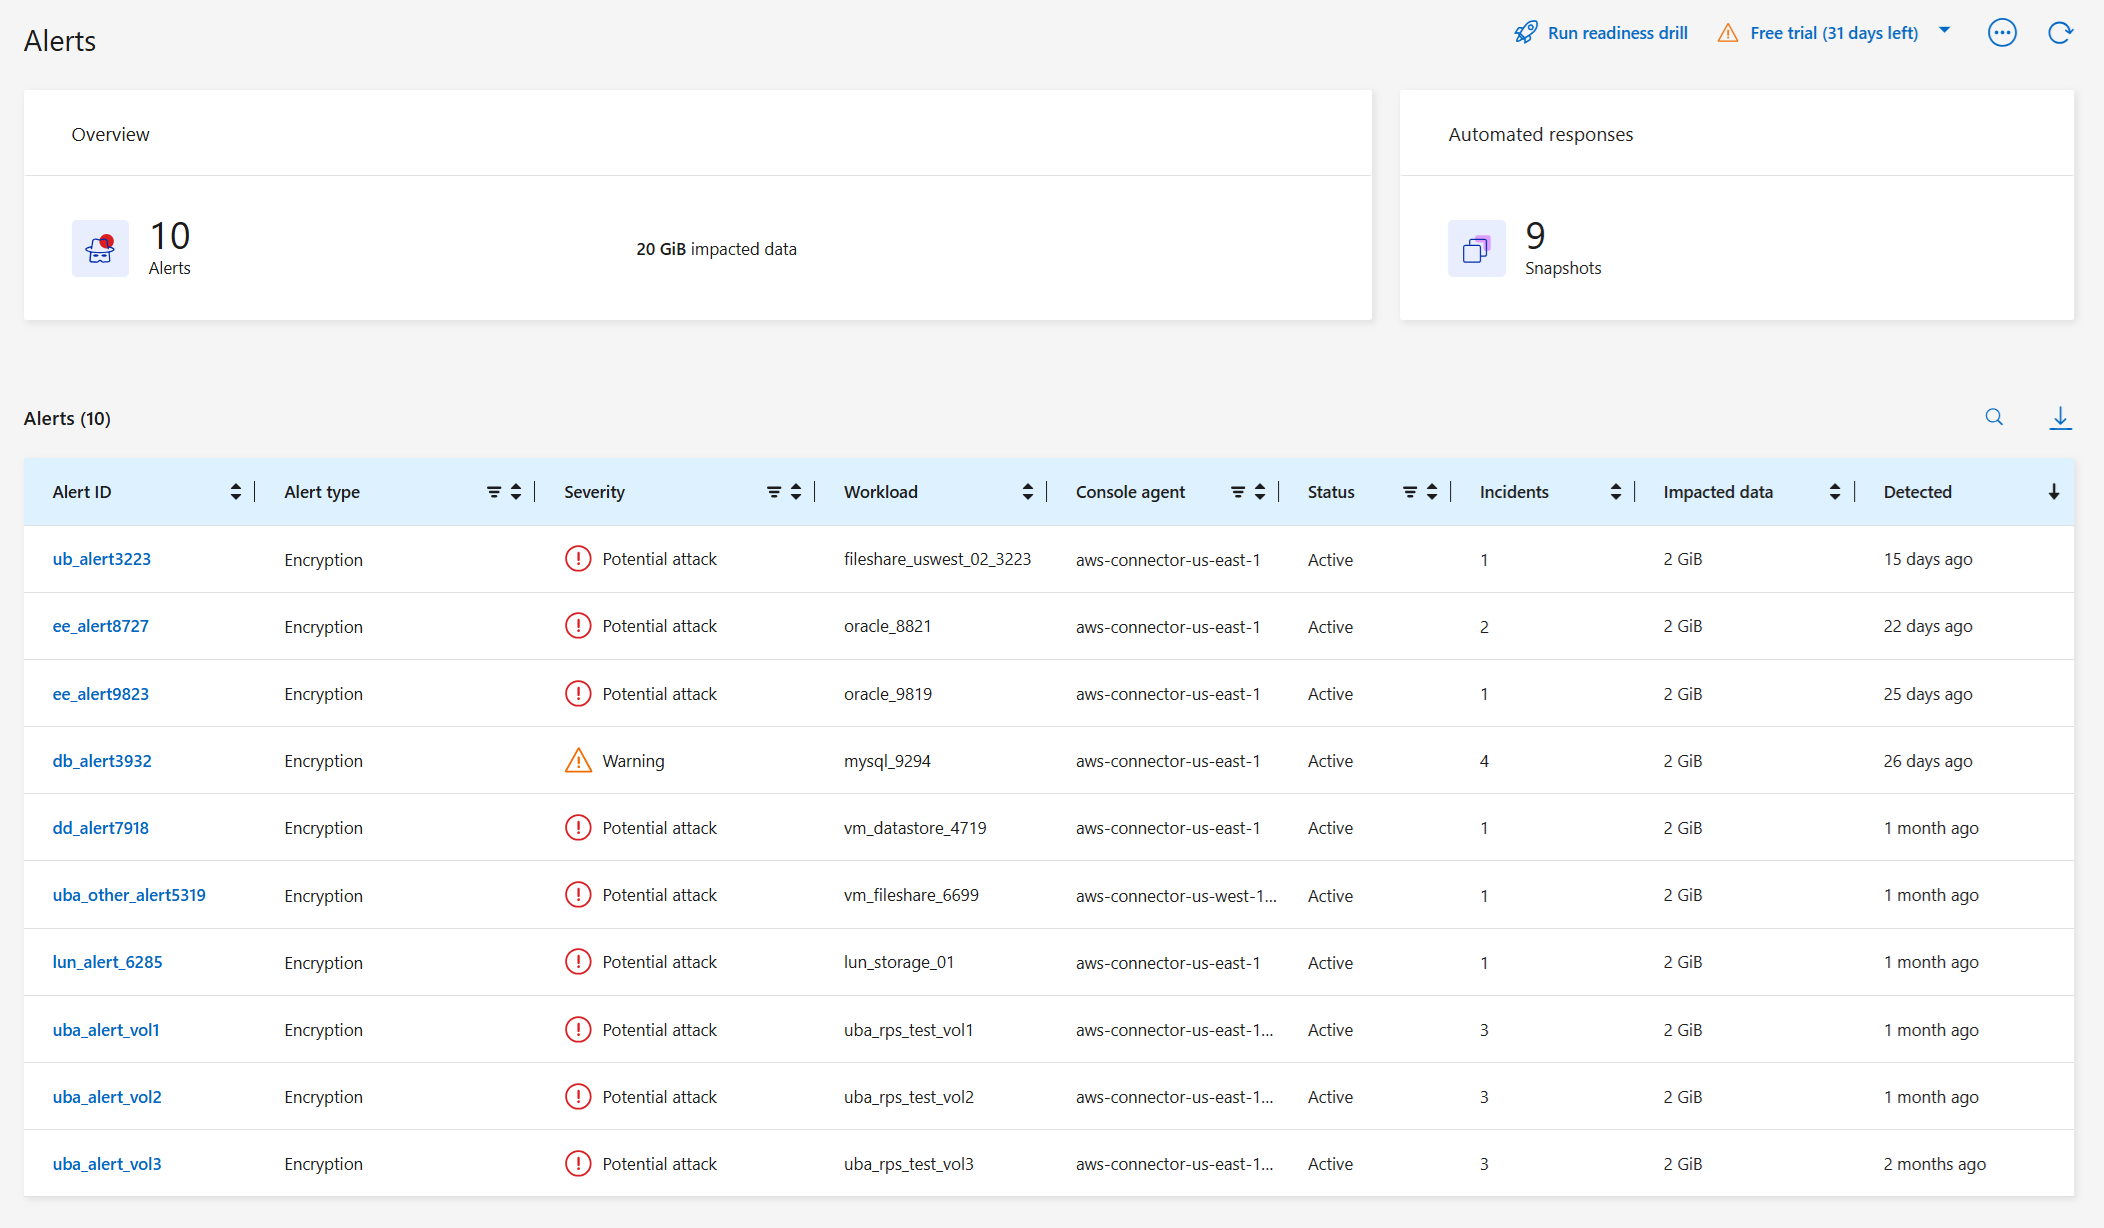Click the Alert type filter icon
This screenshot has height=1228, width=2104.
494,492
